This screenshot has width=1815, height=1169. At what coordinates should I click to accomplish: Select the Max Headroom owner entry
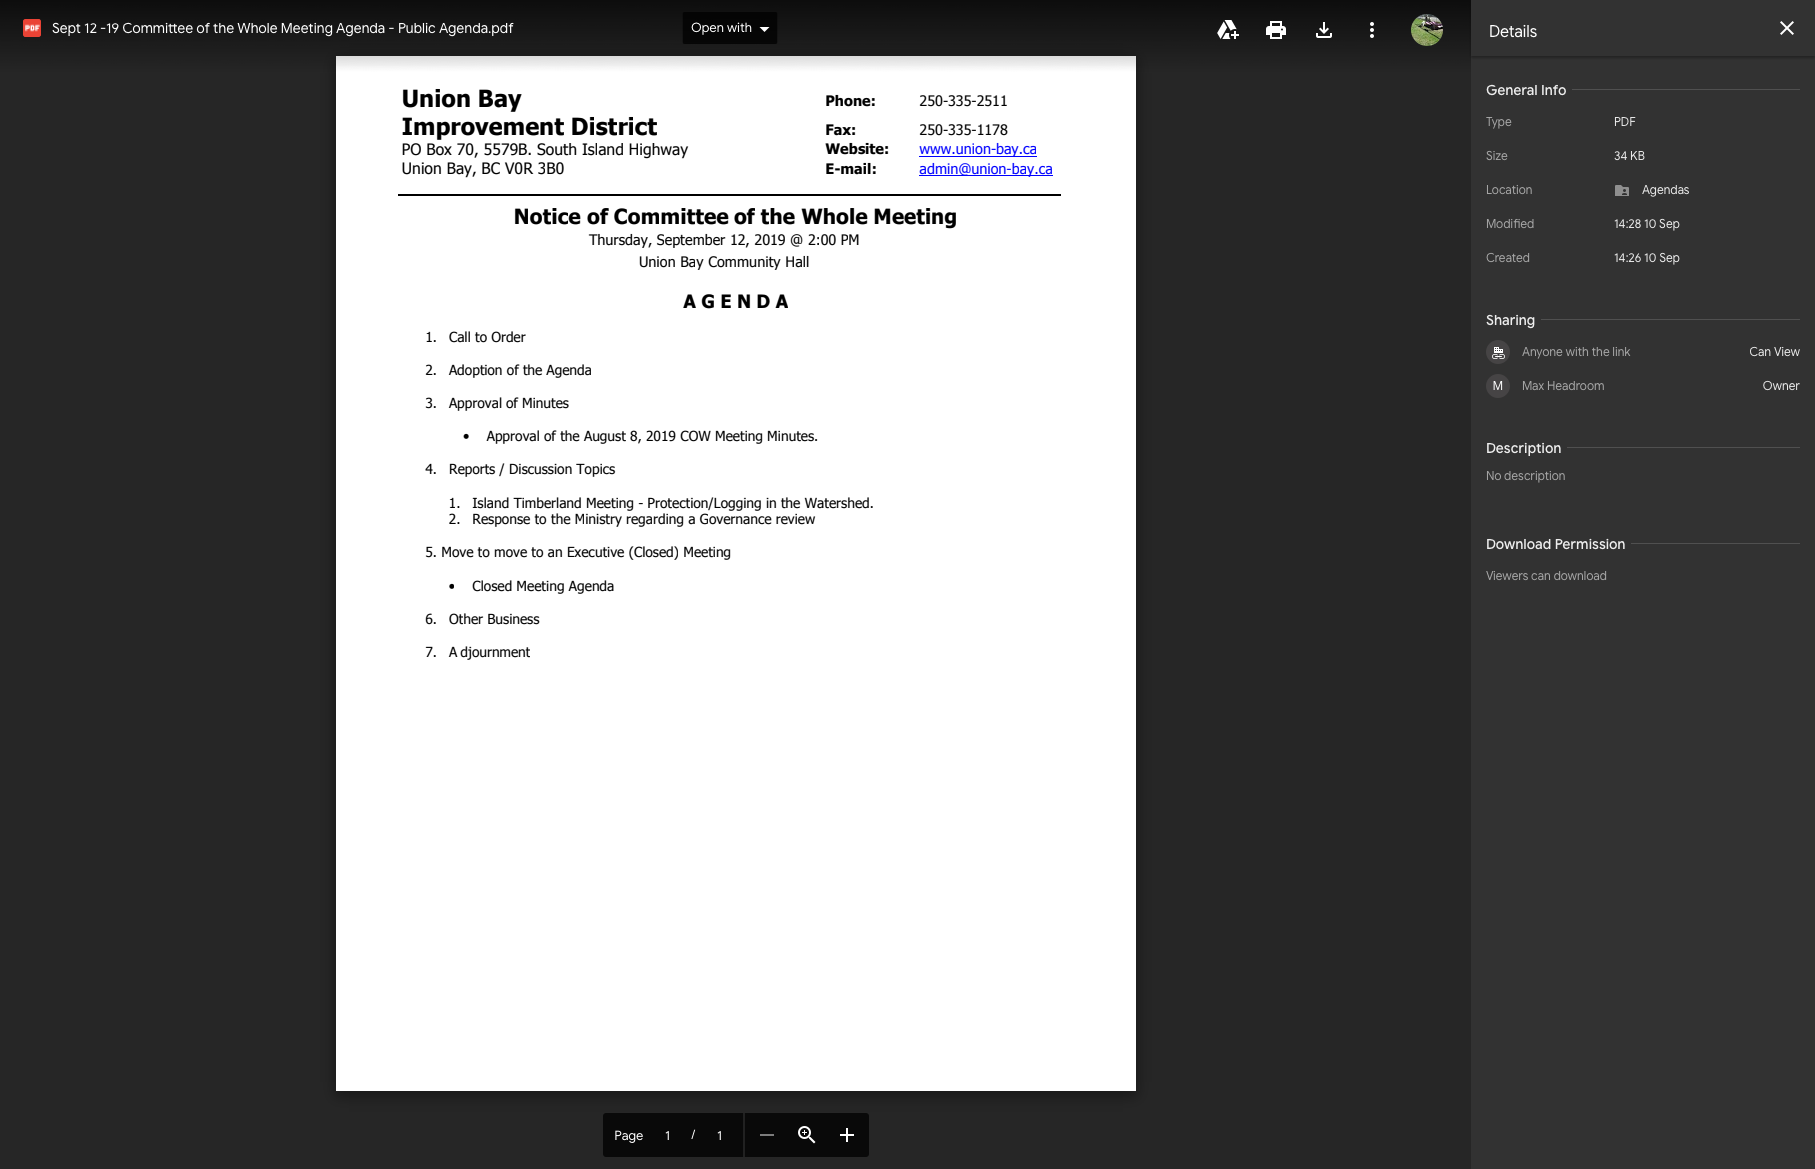[1562, 386]
